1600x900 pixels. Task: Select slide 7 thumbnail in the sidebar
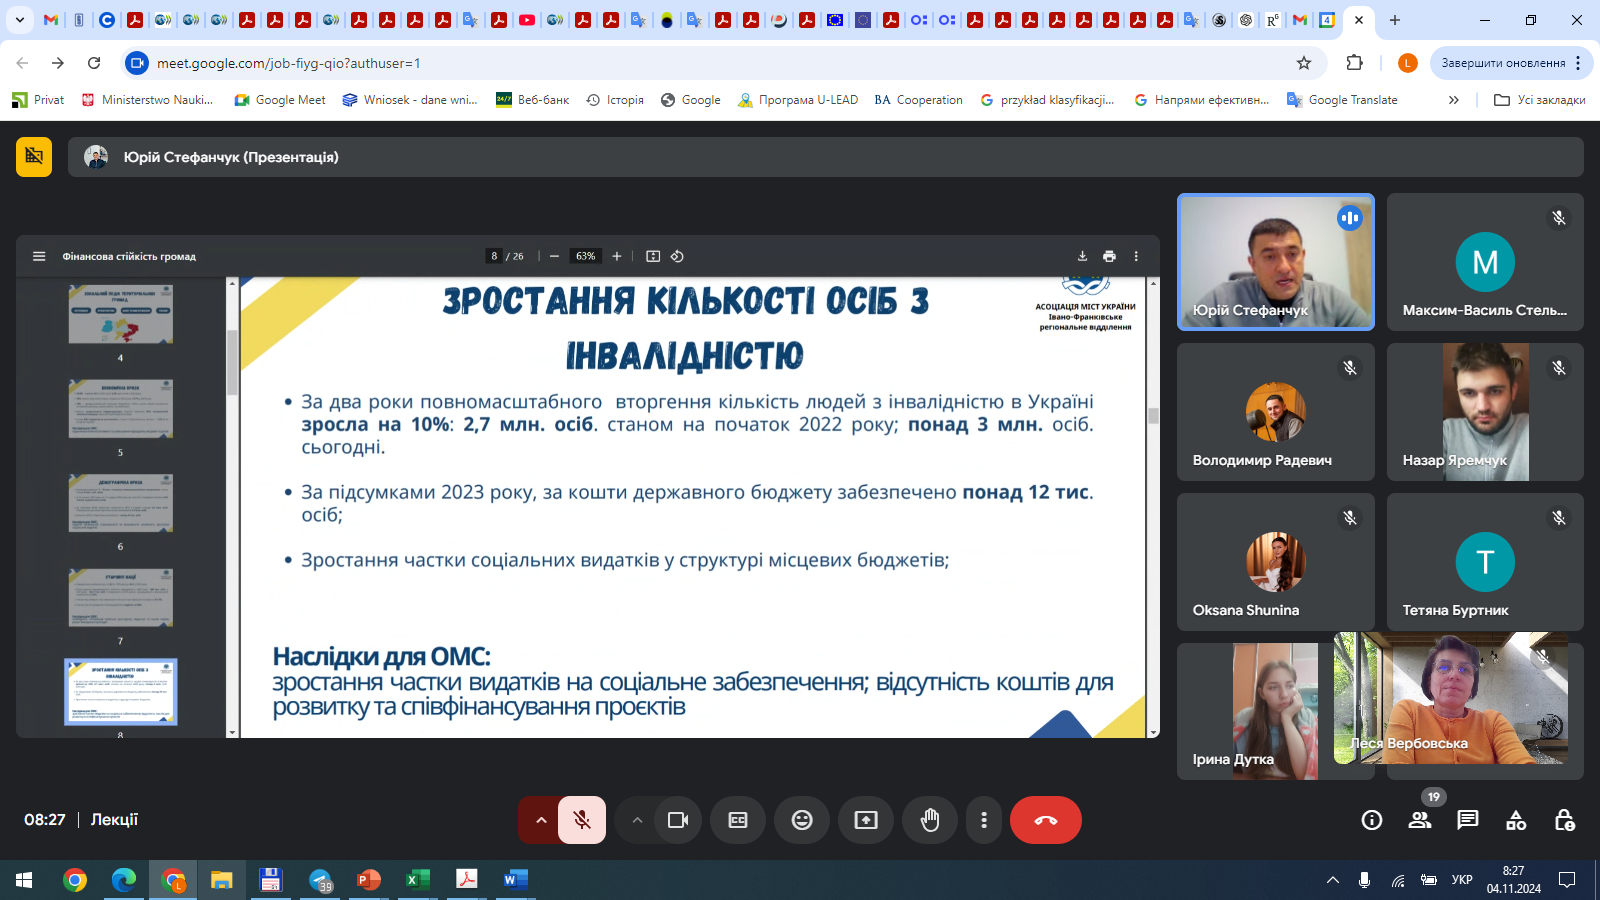tap(121, 597)
